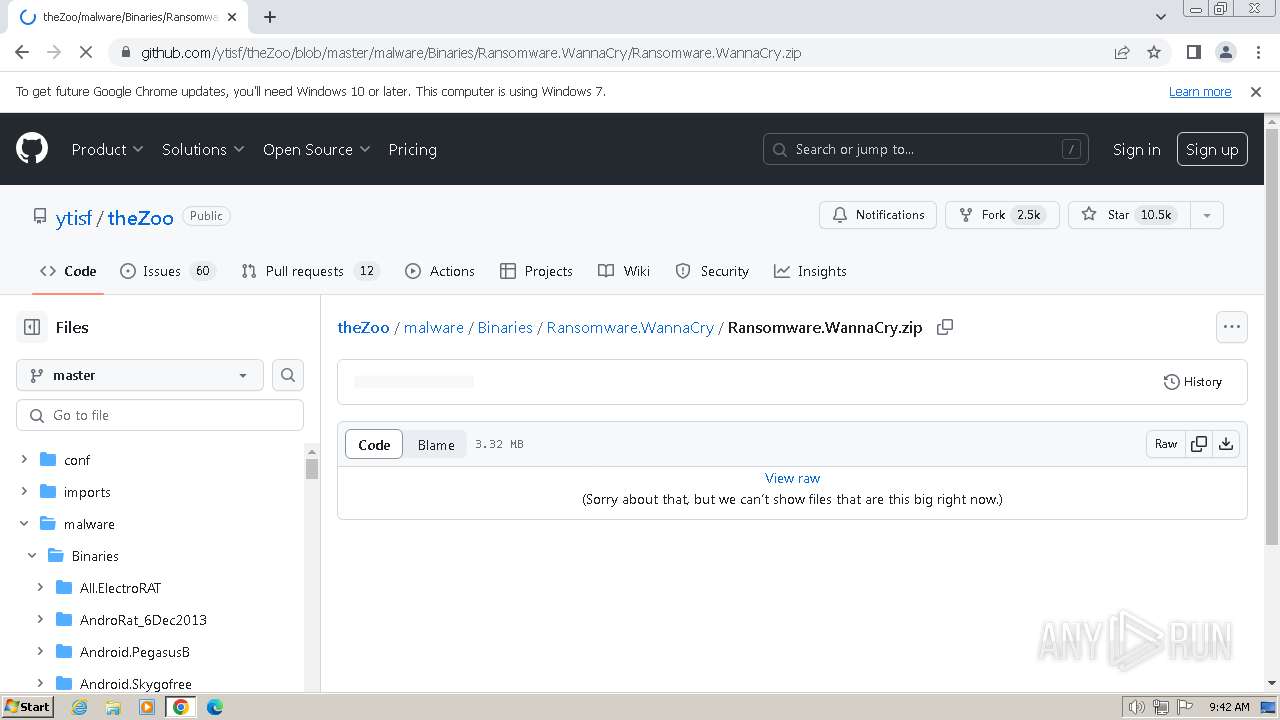The width and height of the screenshot is (1280, 720).
Task: Expand the AndroRat_6Dec2013 folder
Action: pyautogui.click(x=40, y=620)
